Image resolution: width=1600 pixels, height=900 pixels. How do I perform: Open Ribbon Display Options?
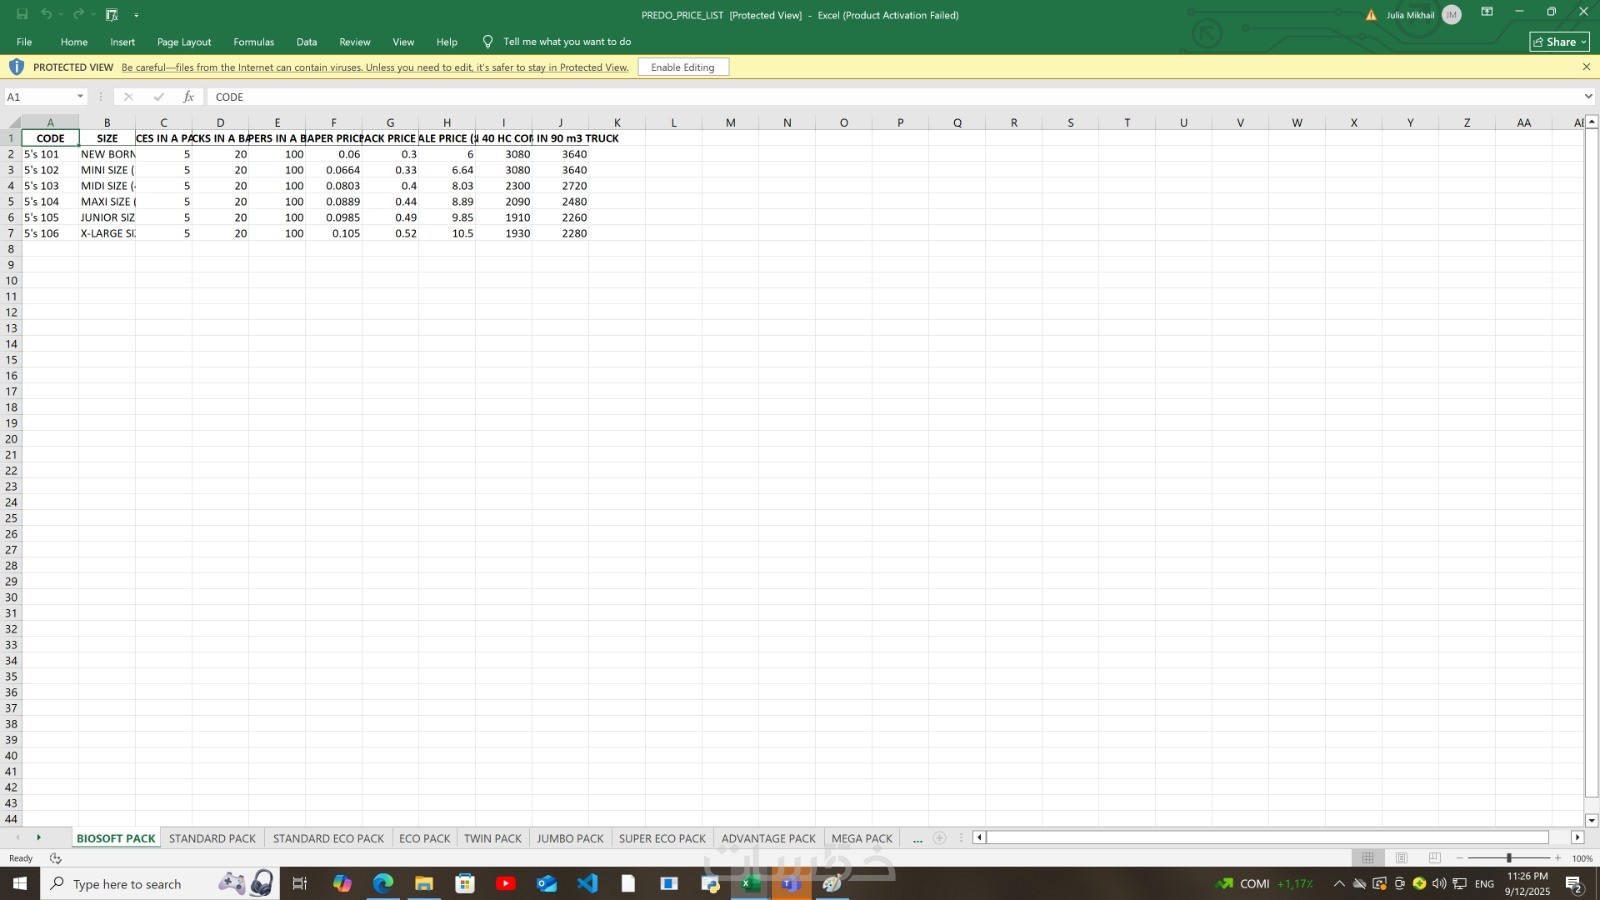1487,12
